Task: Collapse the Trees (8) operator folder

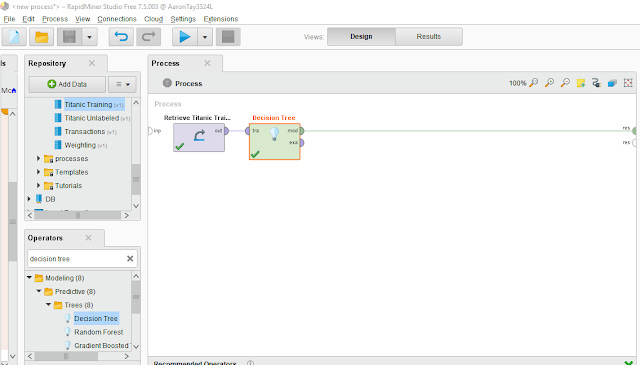Action: 48,305
